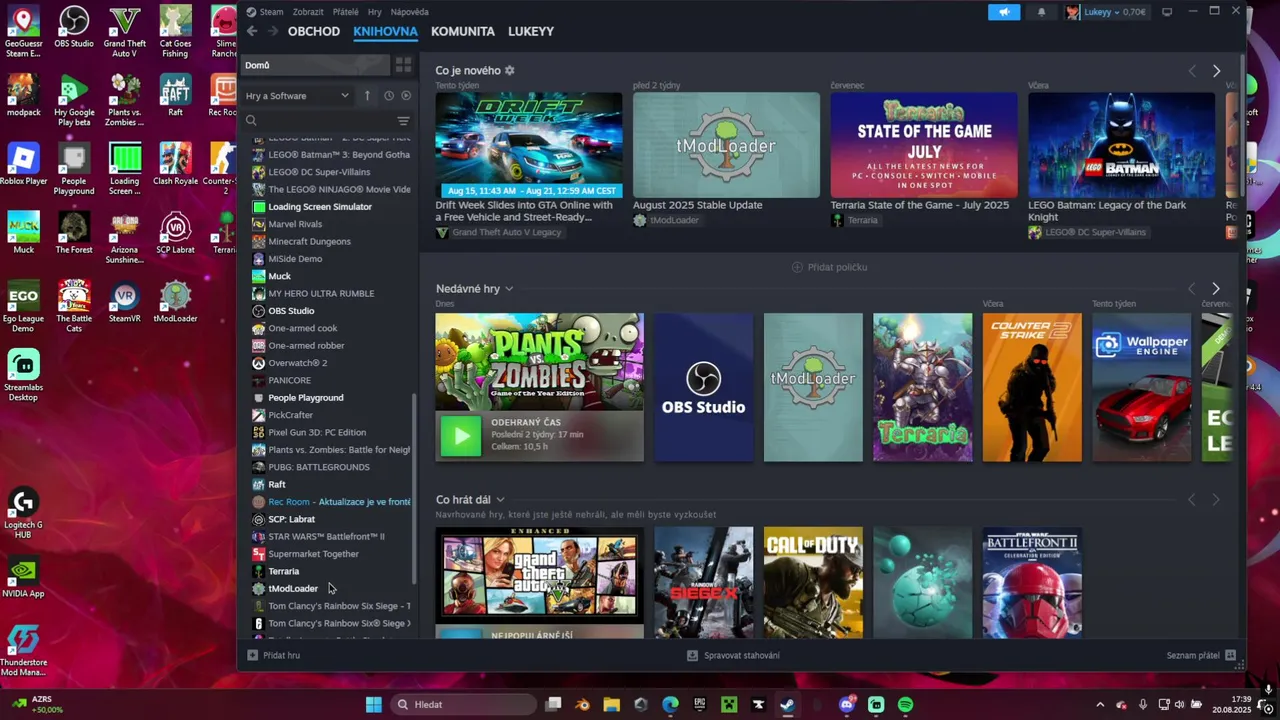Screen dimensions: 1280x720
Task: Click Přidat poličku to add a shelf
Action: 830,267
